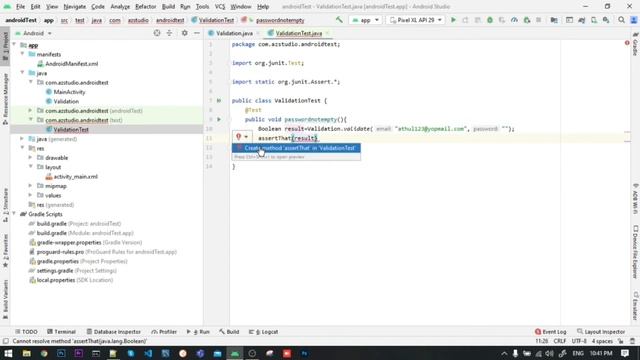Screen dimensions: 640x360
Task: Open Build Variants side panel
Action: tap(5, 299)
